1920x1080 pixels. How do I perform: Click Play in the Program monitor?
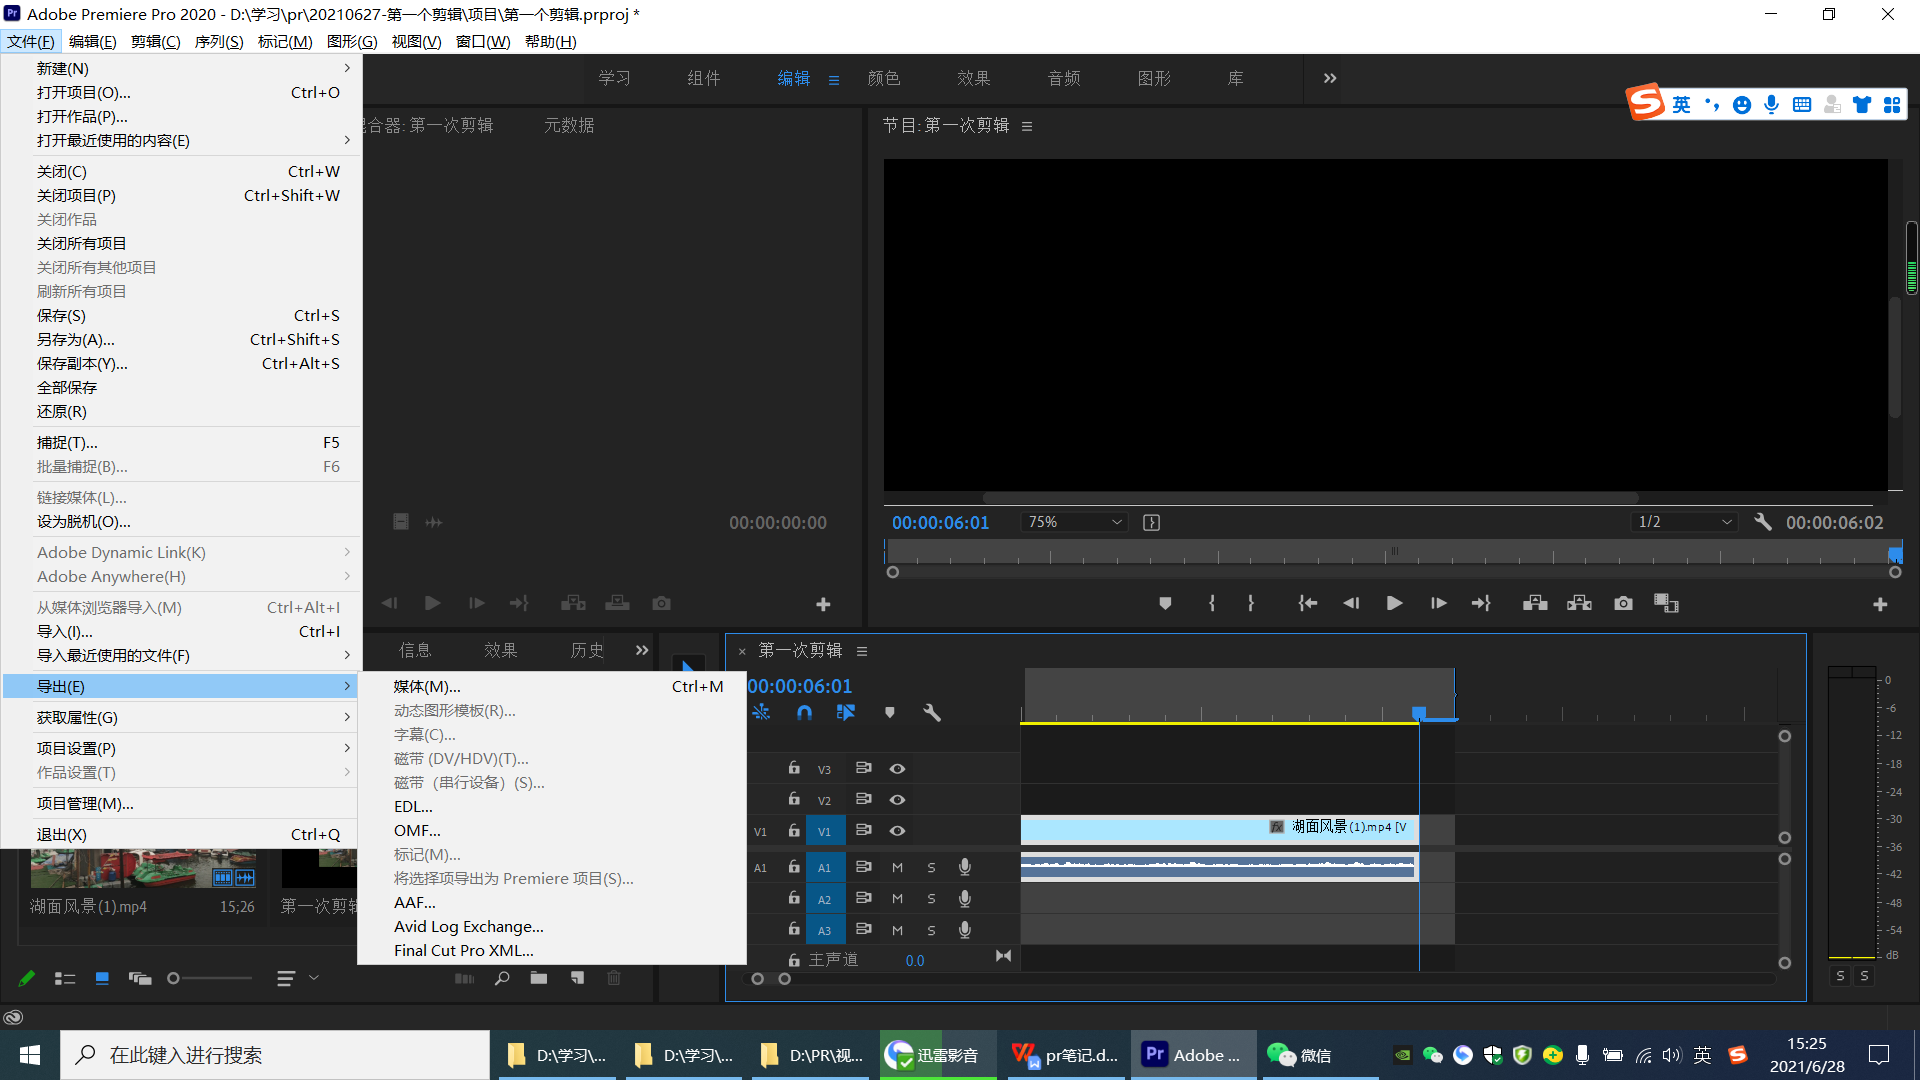1394,603
